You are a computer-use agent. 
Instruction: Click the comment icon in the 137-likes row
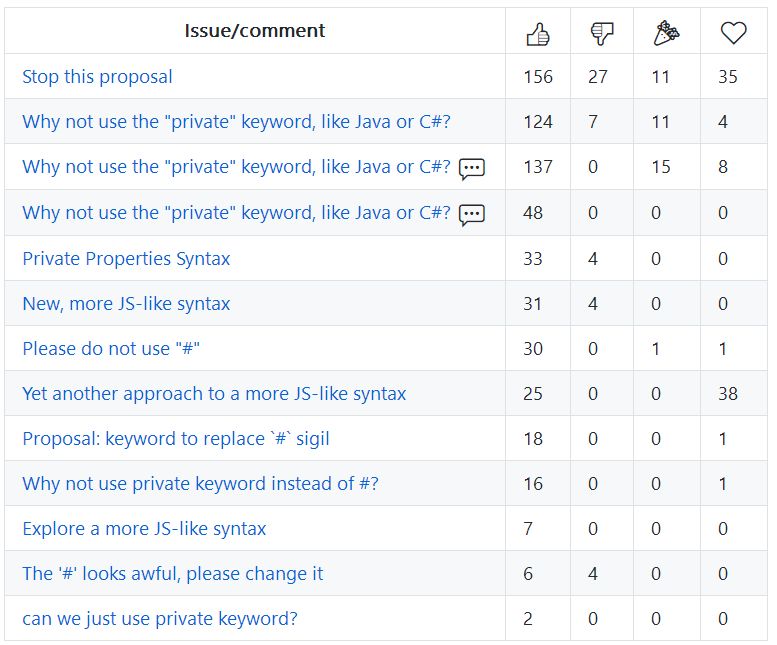pos(472,168)
